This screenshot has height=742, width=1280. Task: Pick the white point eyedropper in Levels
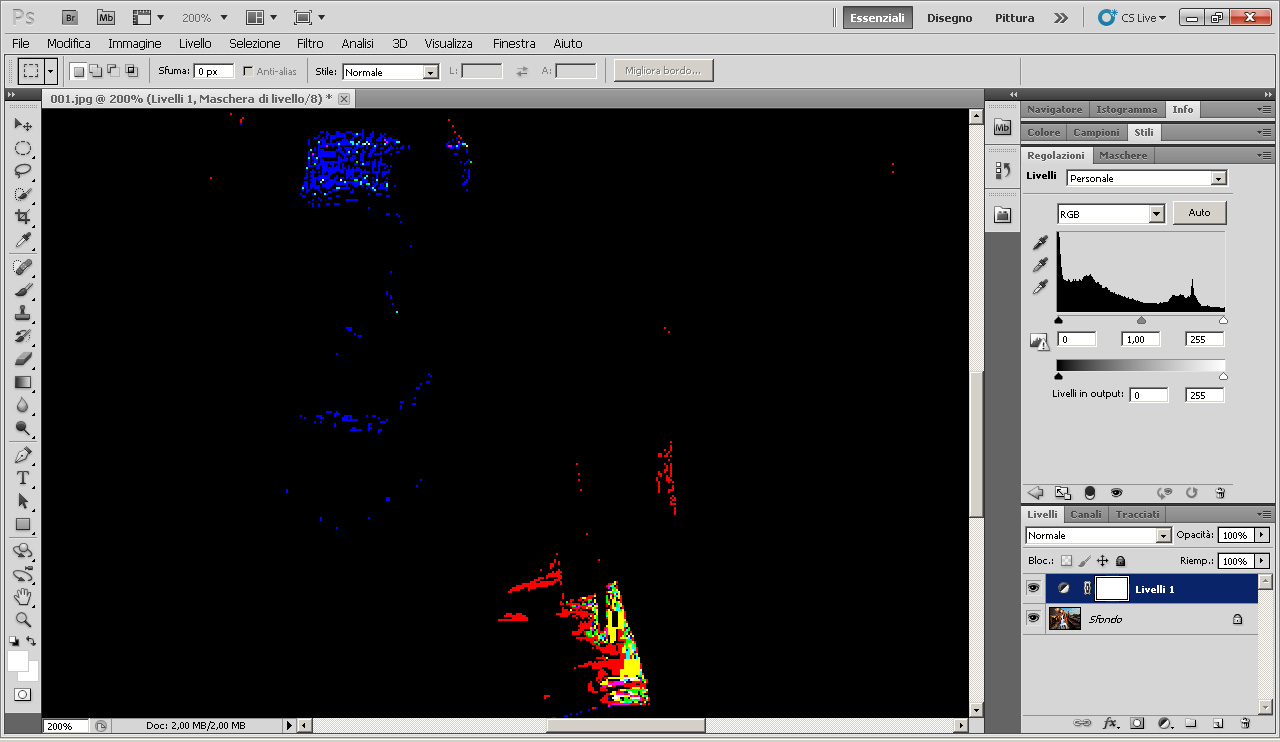point(1040,287)
